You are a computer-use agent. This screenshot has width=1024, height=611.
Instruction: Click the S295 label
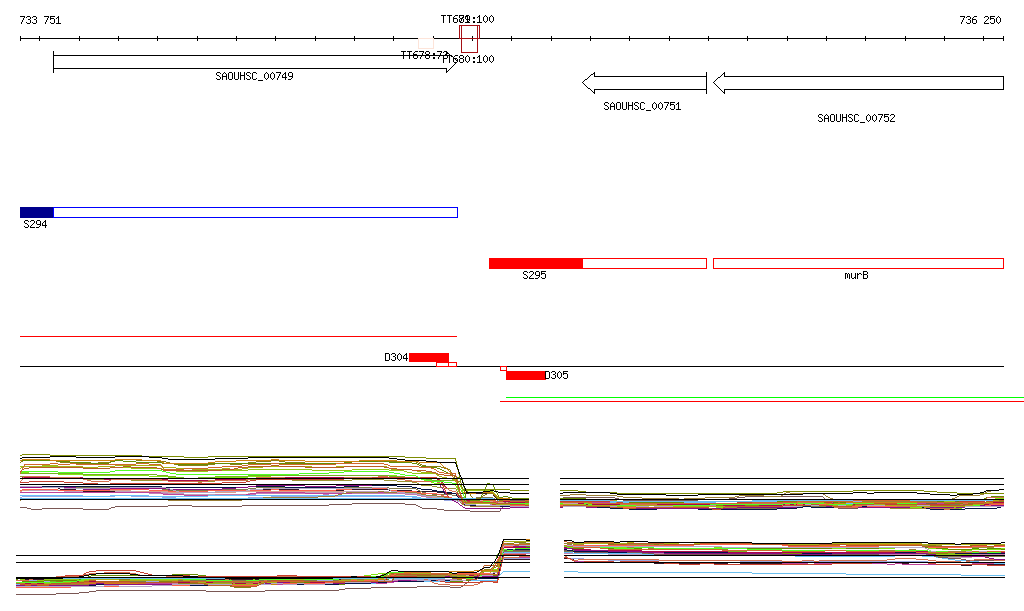coord(534,275)
